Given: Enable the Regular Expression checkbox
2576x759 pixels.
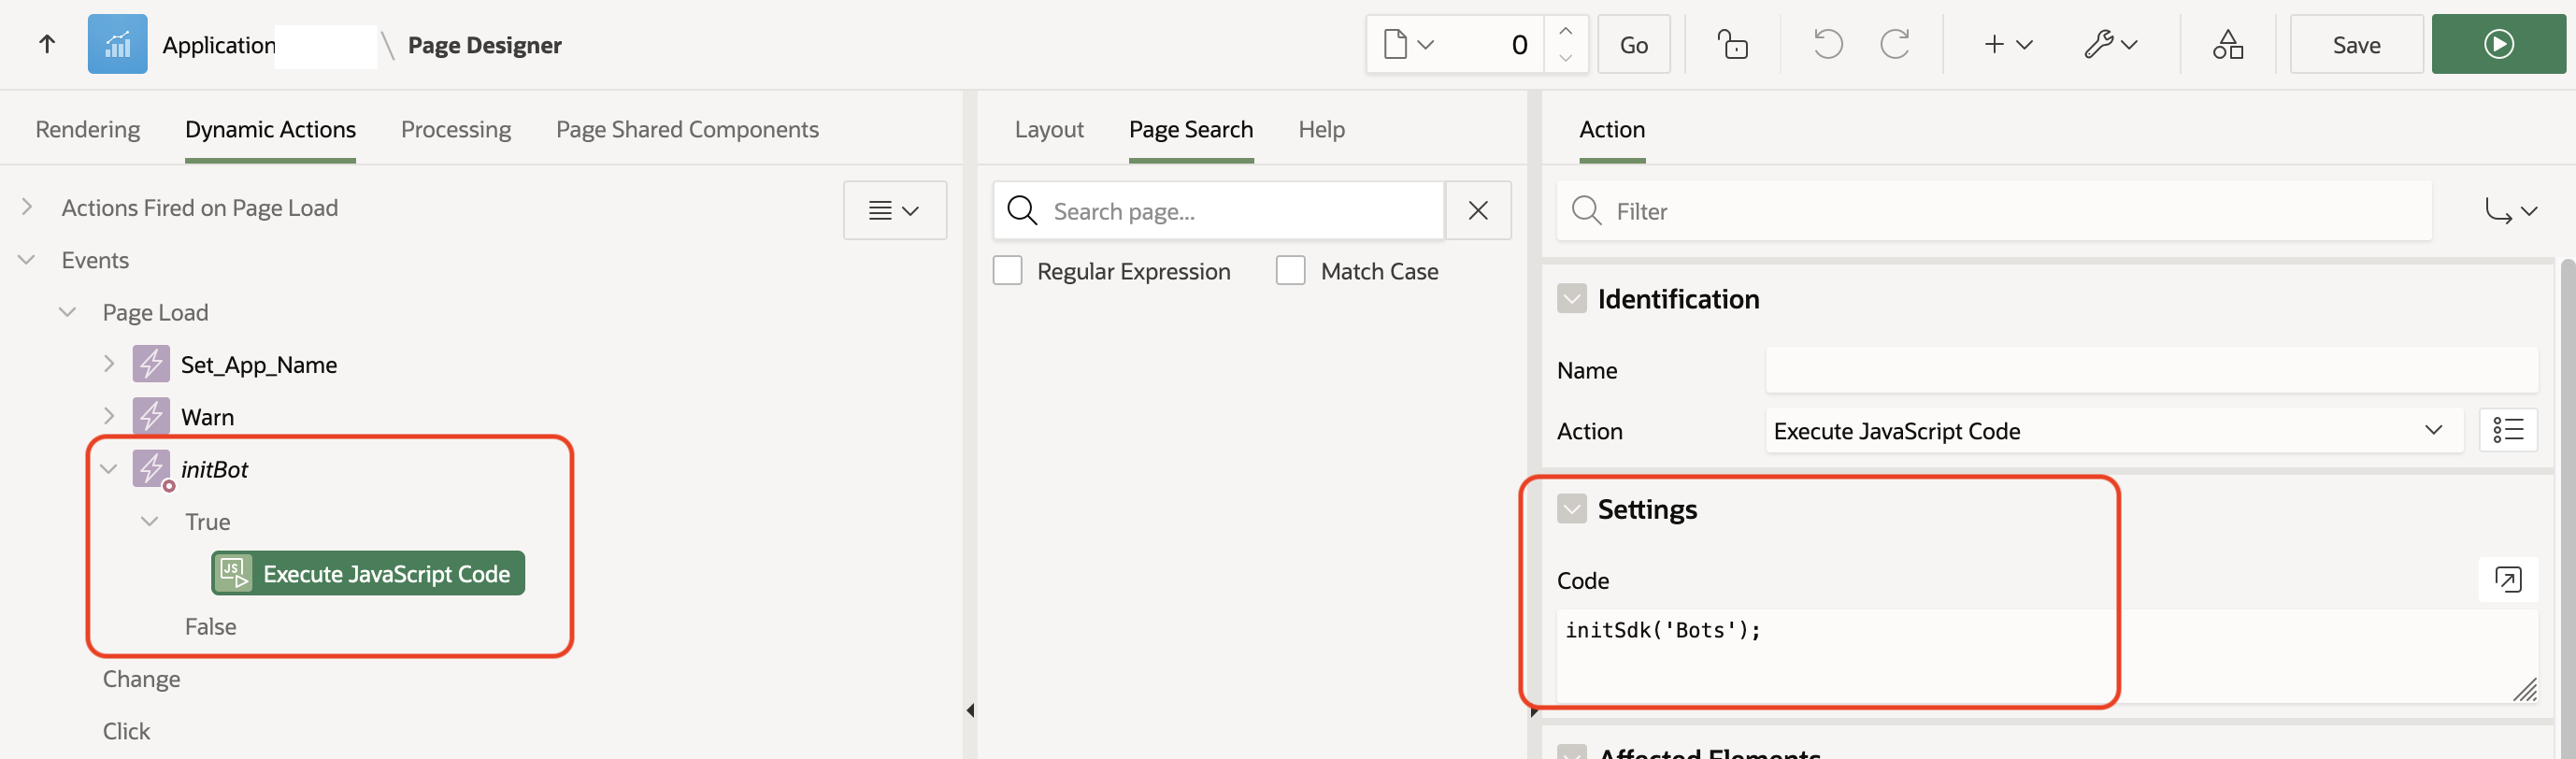Looking at the screenshot, I should tap(1007, 271).
